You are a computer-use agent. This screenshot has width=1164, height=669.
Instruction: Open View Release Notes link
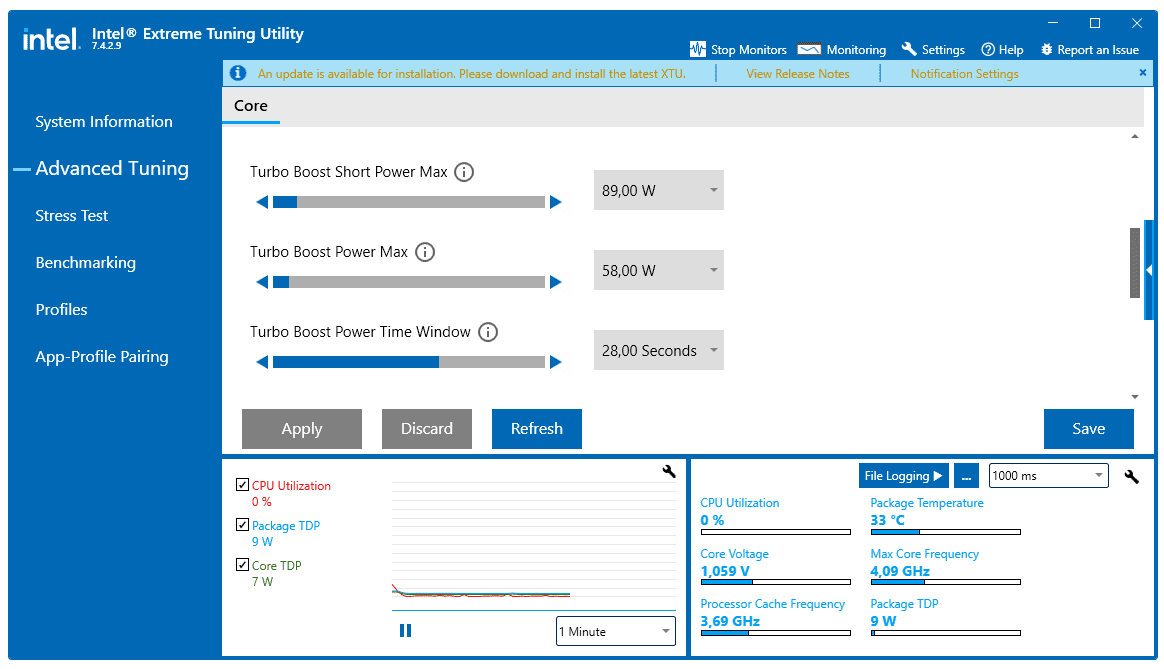[797, 74]
